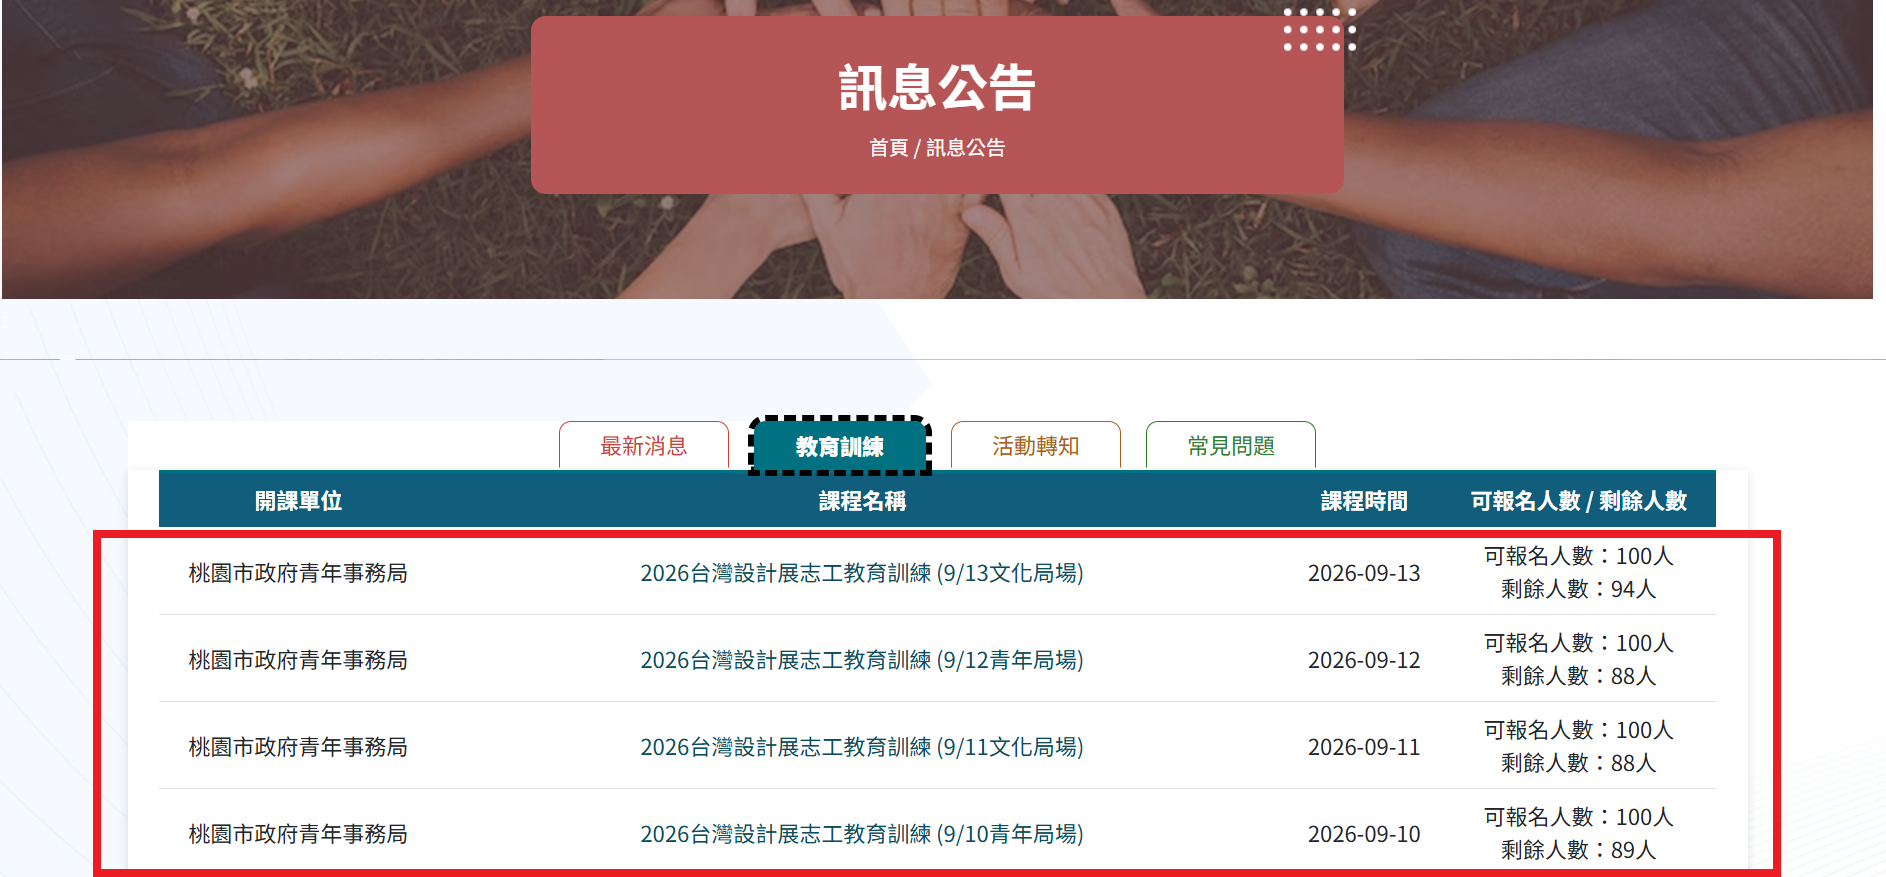Open the 最新消息 tab
This screenshot has width=1886, height=877.
tap(644, 445)
